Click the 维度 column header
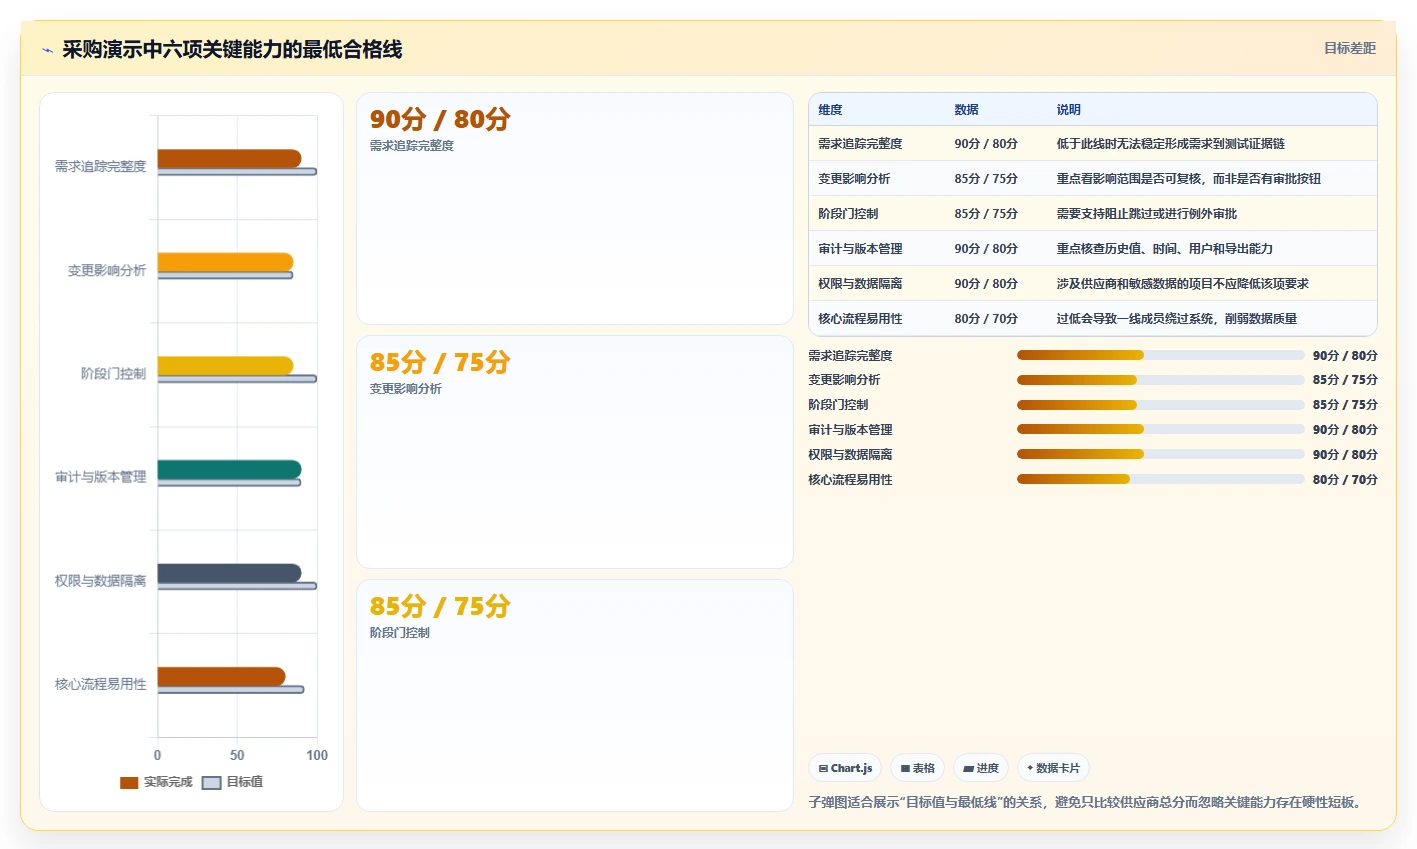The height and width of the screenshot is (849, 1417). coord(830,110)
